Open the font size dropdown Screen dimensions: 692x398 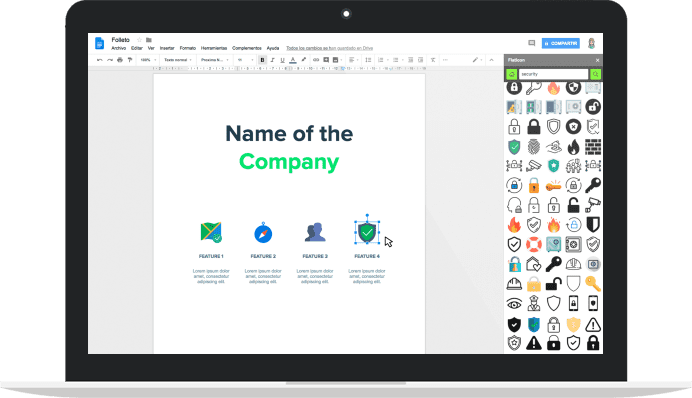click(x=245, y=60)
